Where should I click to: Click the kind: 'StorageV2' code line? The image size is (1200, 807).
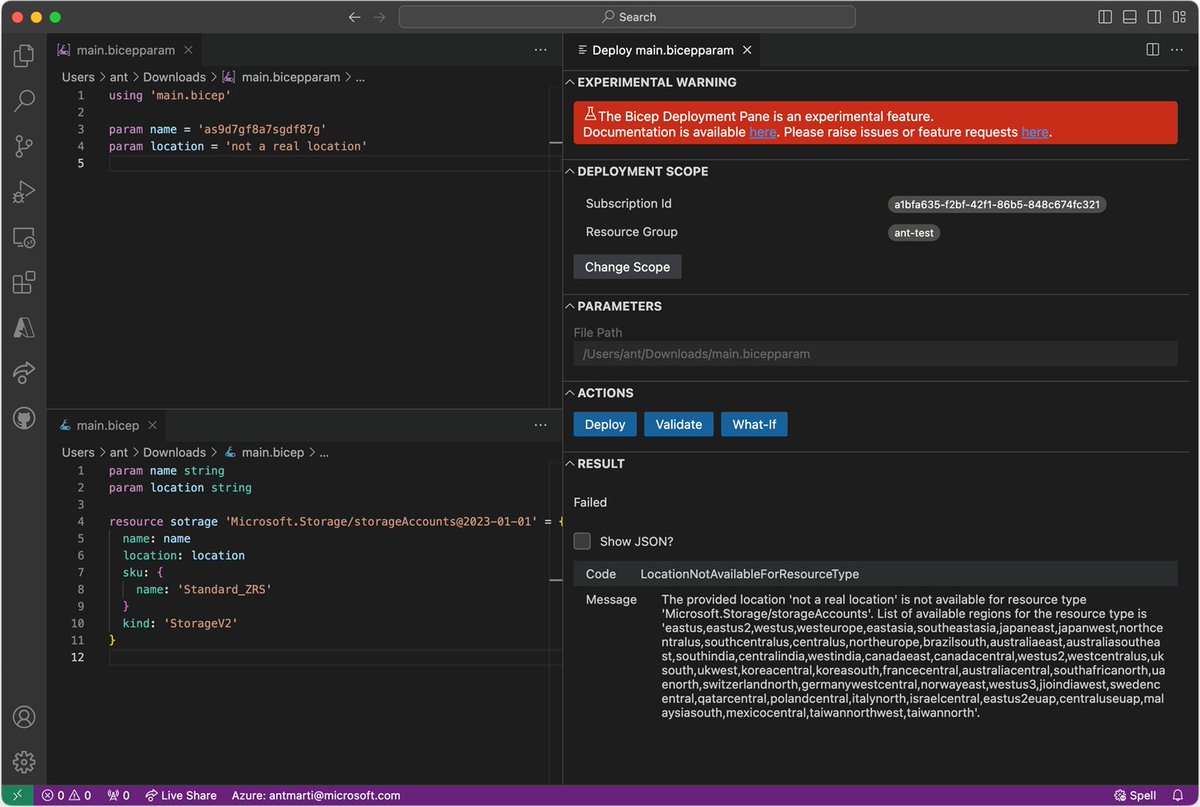pyautogui.click(x=180, y=623)
